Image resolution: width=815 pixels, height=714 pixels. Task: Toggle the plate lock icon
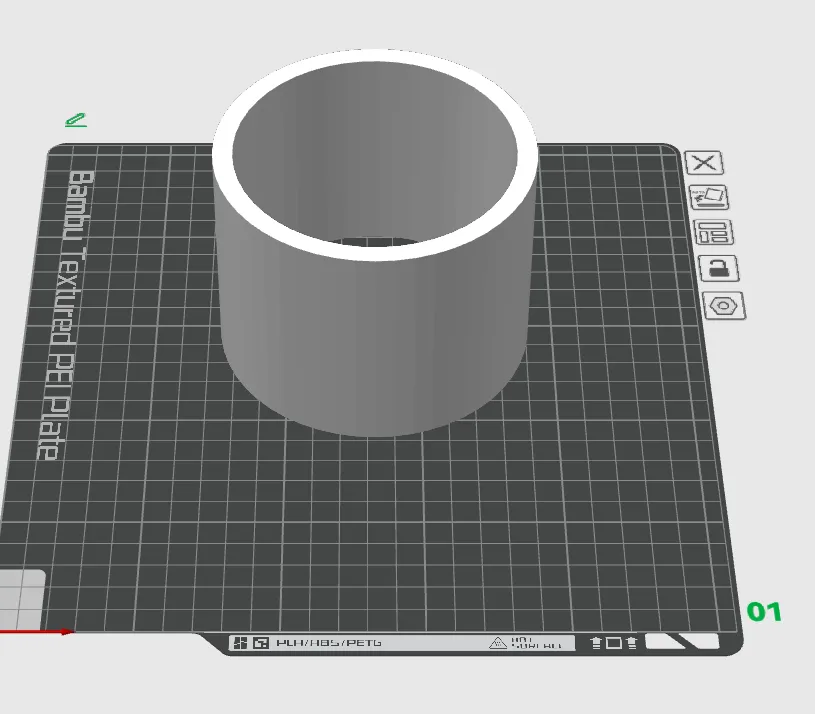point(719,269)
